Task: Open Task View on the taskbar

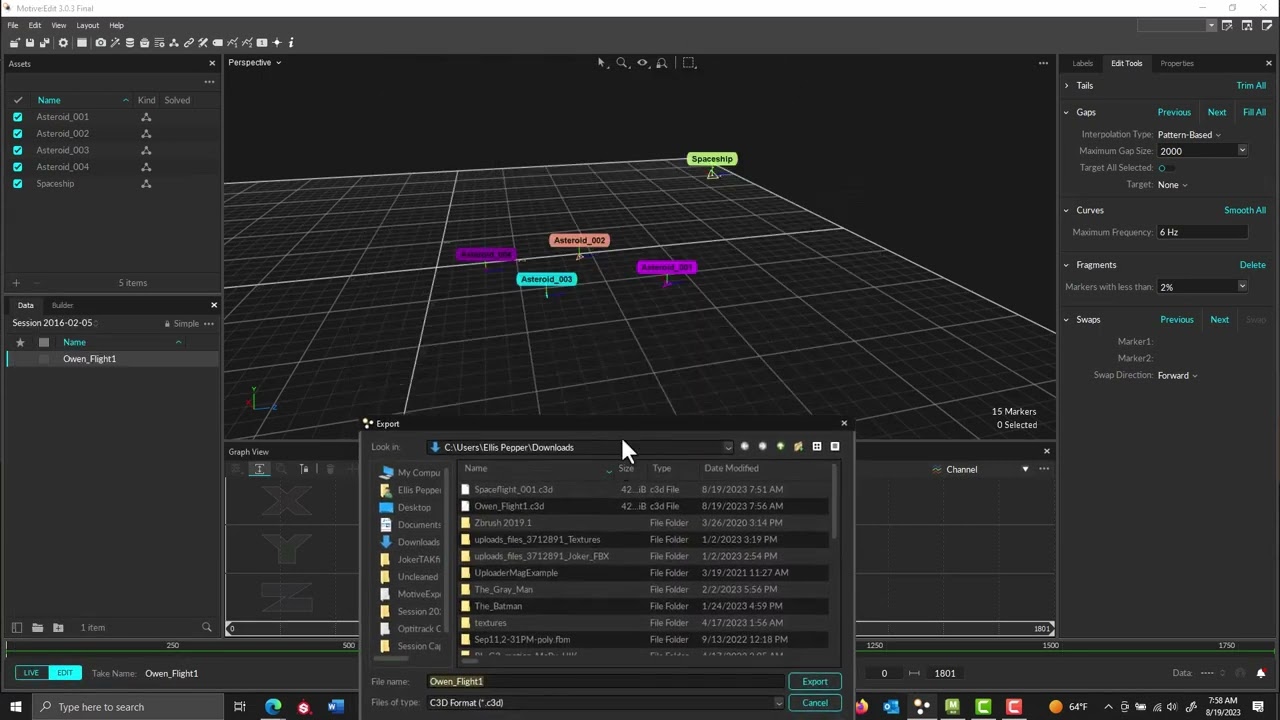Action: [x=240, y=707]
